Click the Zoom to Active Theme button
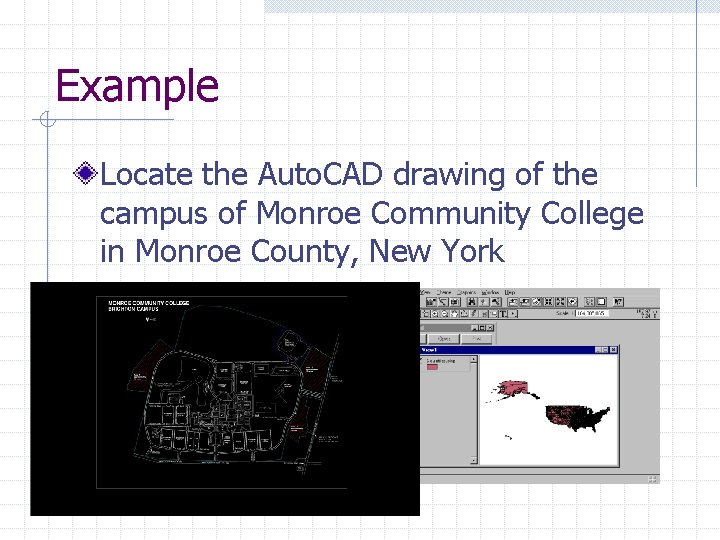This screenshot has height=540, width=720. coord(525,302)
